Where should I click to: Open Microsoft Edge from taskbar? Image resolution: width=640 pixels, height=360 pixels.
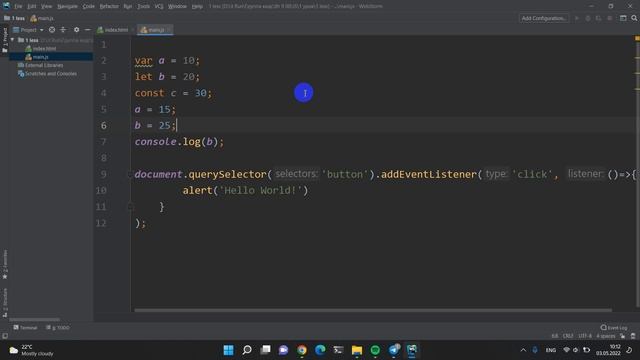[320, 350]
